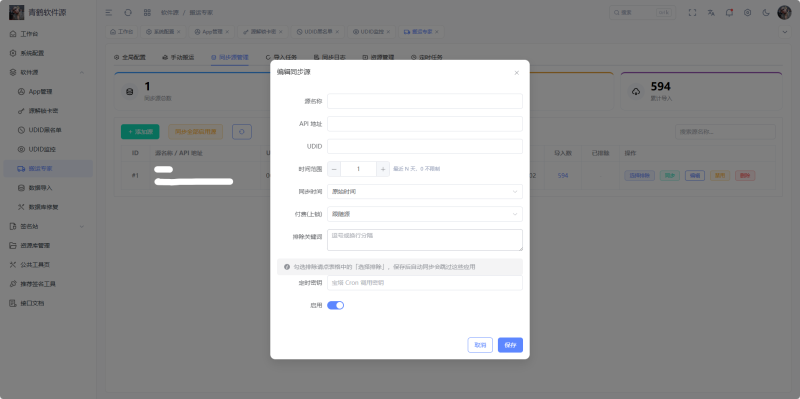Open the language translation icon
Image resolution: width=800 pixels, height=399 pixels.
pos(711,13)
